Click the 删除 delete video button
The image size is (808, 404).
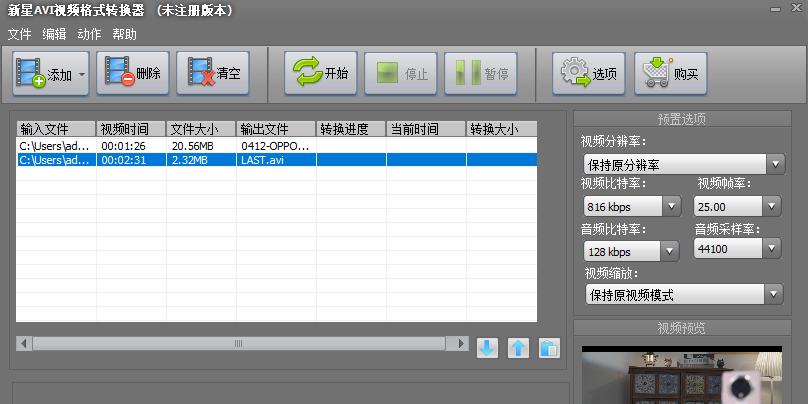click(x=133, y=73)
